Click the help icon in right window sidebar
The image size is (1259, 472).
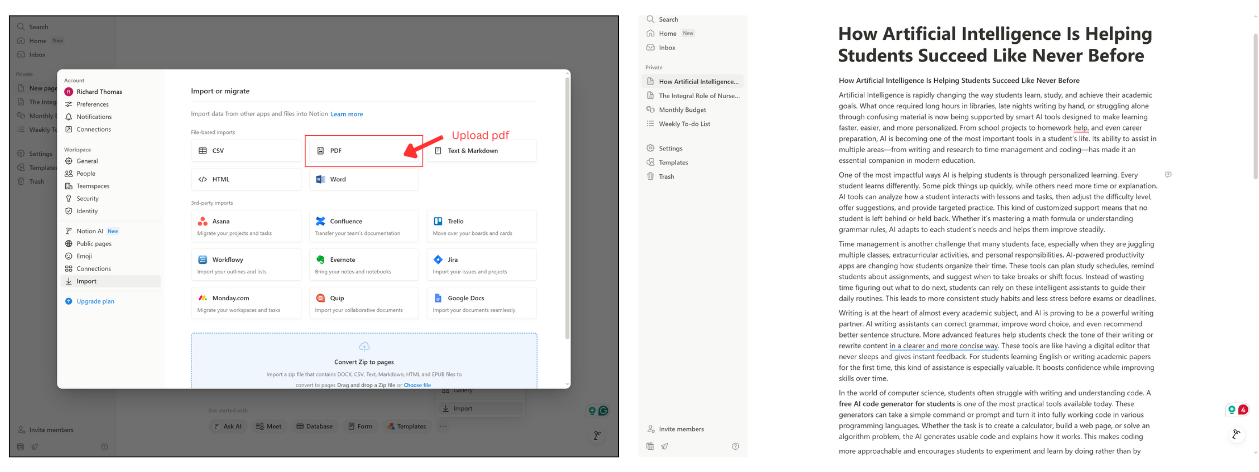pos(735,446)
